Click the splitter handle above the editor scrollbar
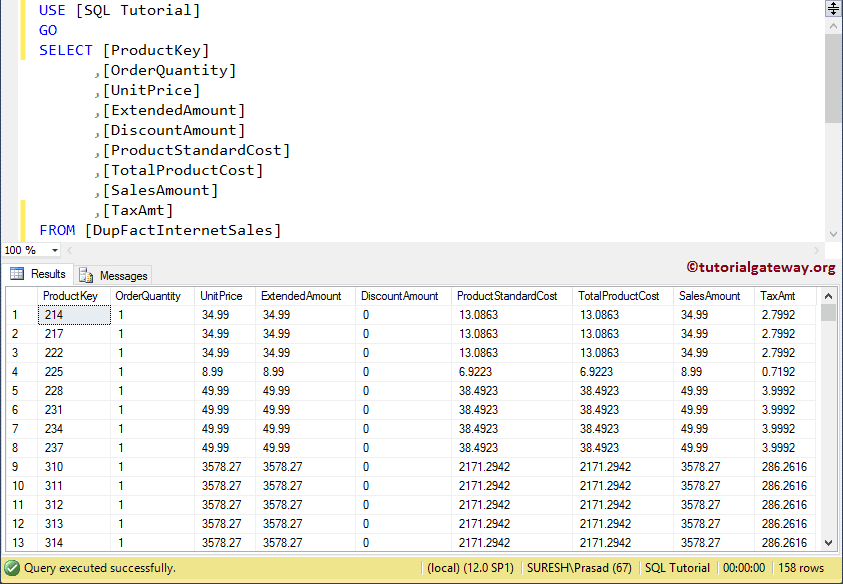843x584 pixels. pyautogui.click(x=833, y=9)
